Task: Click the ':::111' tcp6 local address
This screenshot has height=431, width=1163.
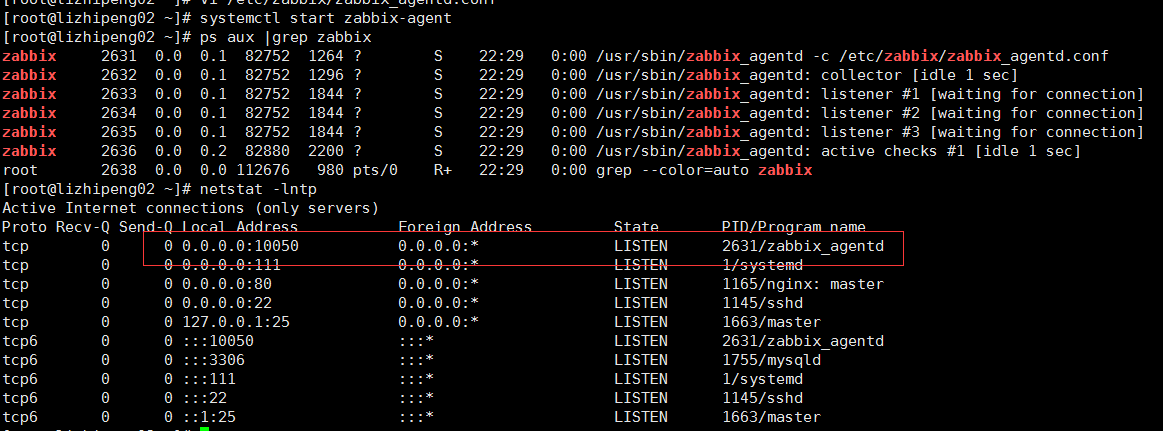Action: tap(209, 379)
